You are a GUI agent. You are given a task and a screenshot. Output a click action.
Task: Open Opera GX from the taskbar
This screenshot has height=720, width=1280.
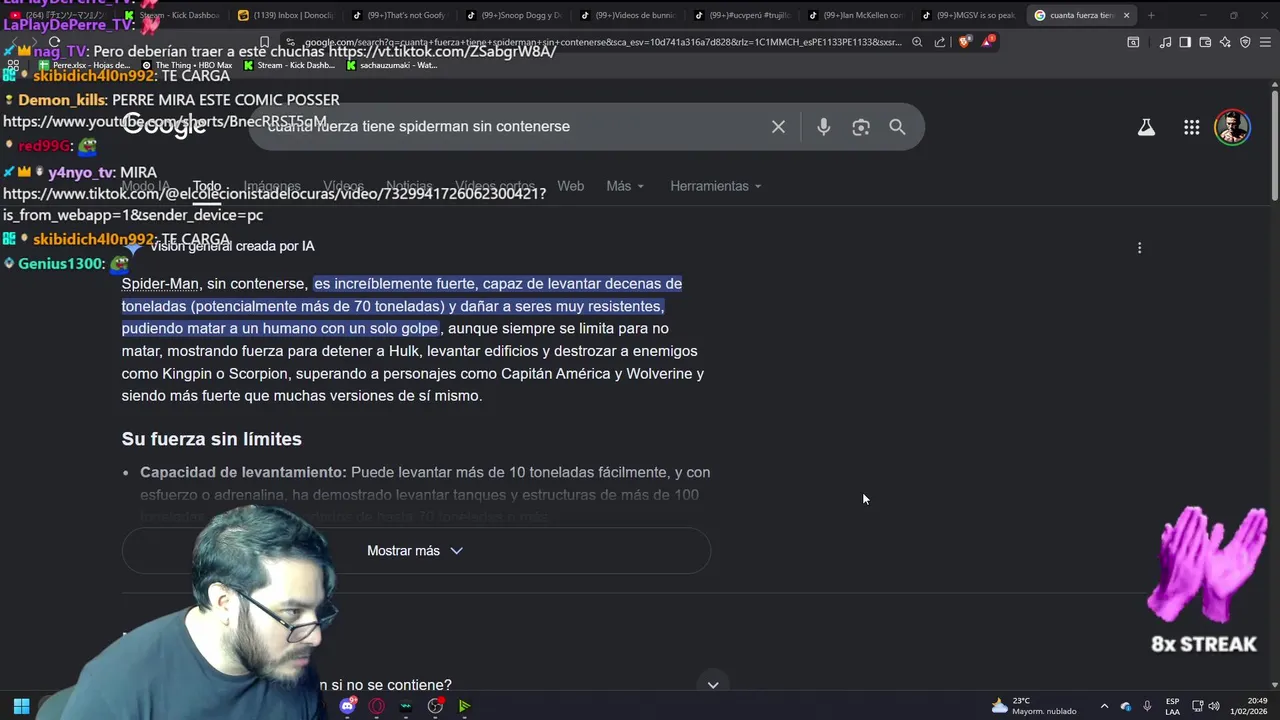click(x=376, y=706)
